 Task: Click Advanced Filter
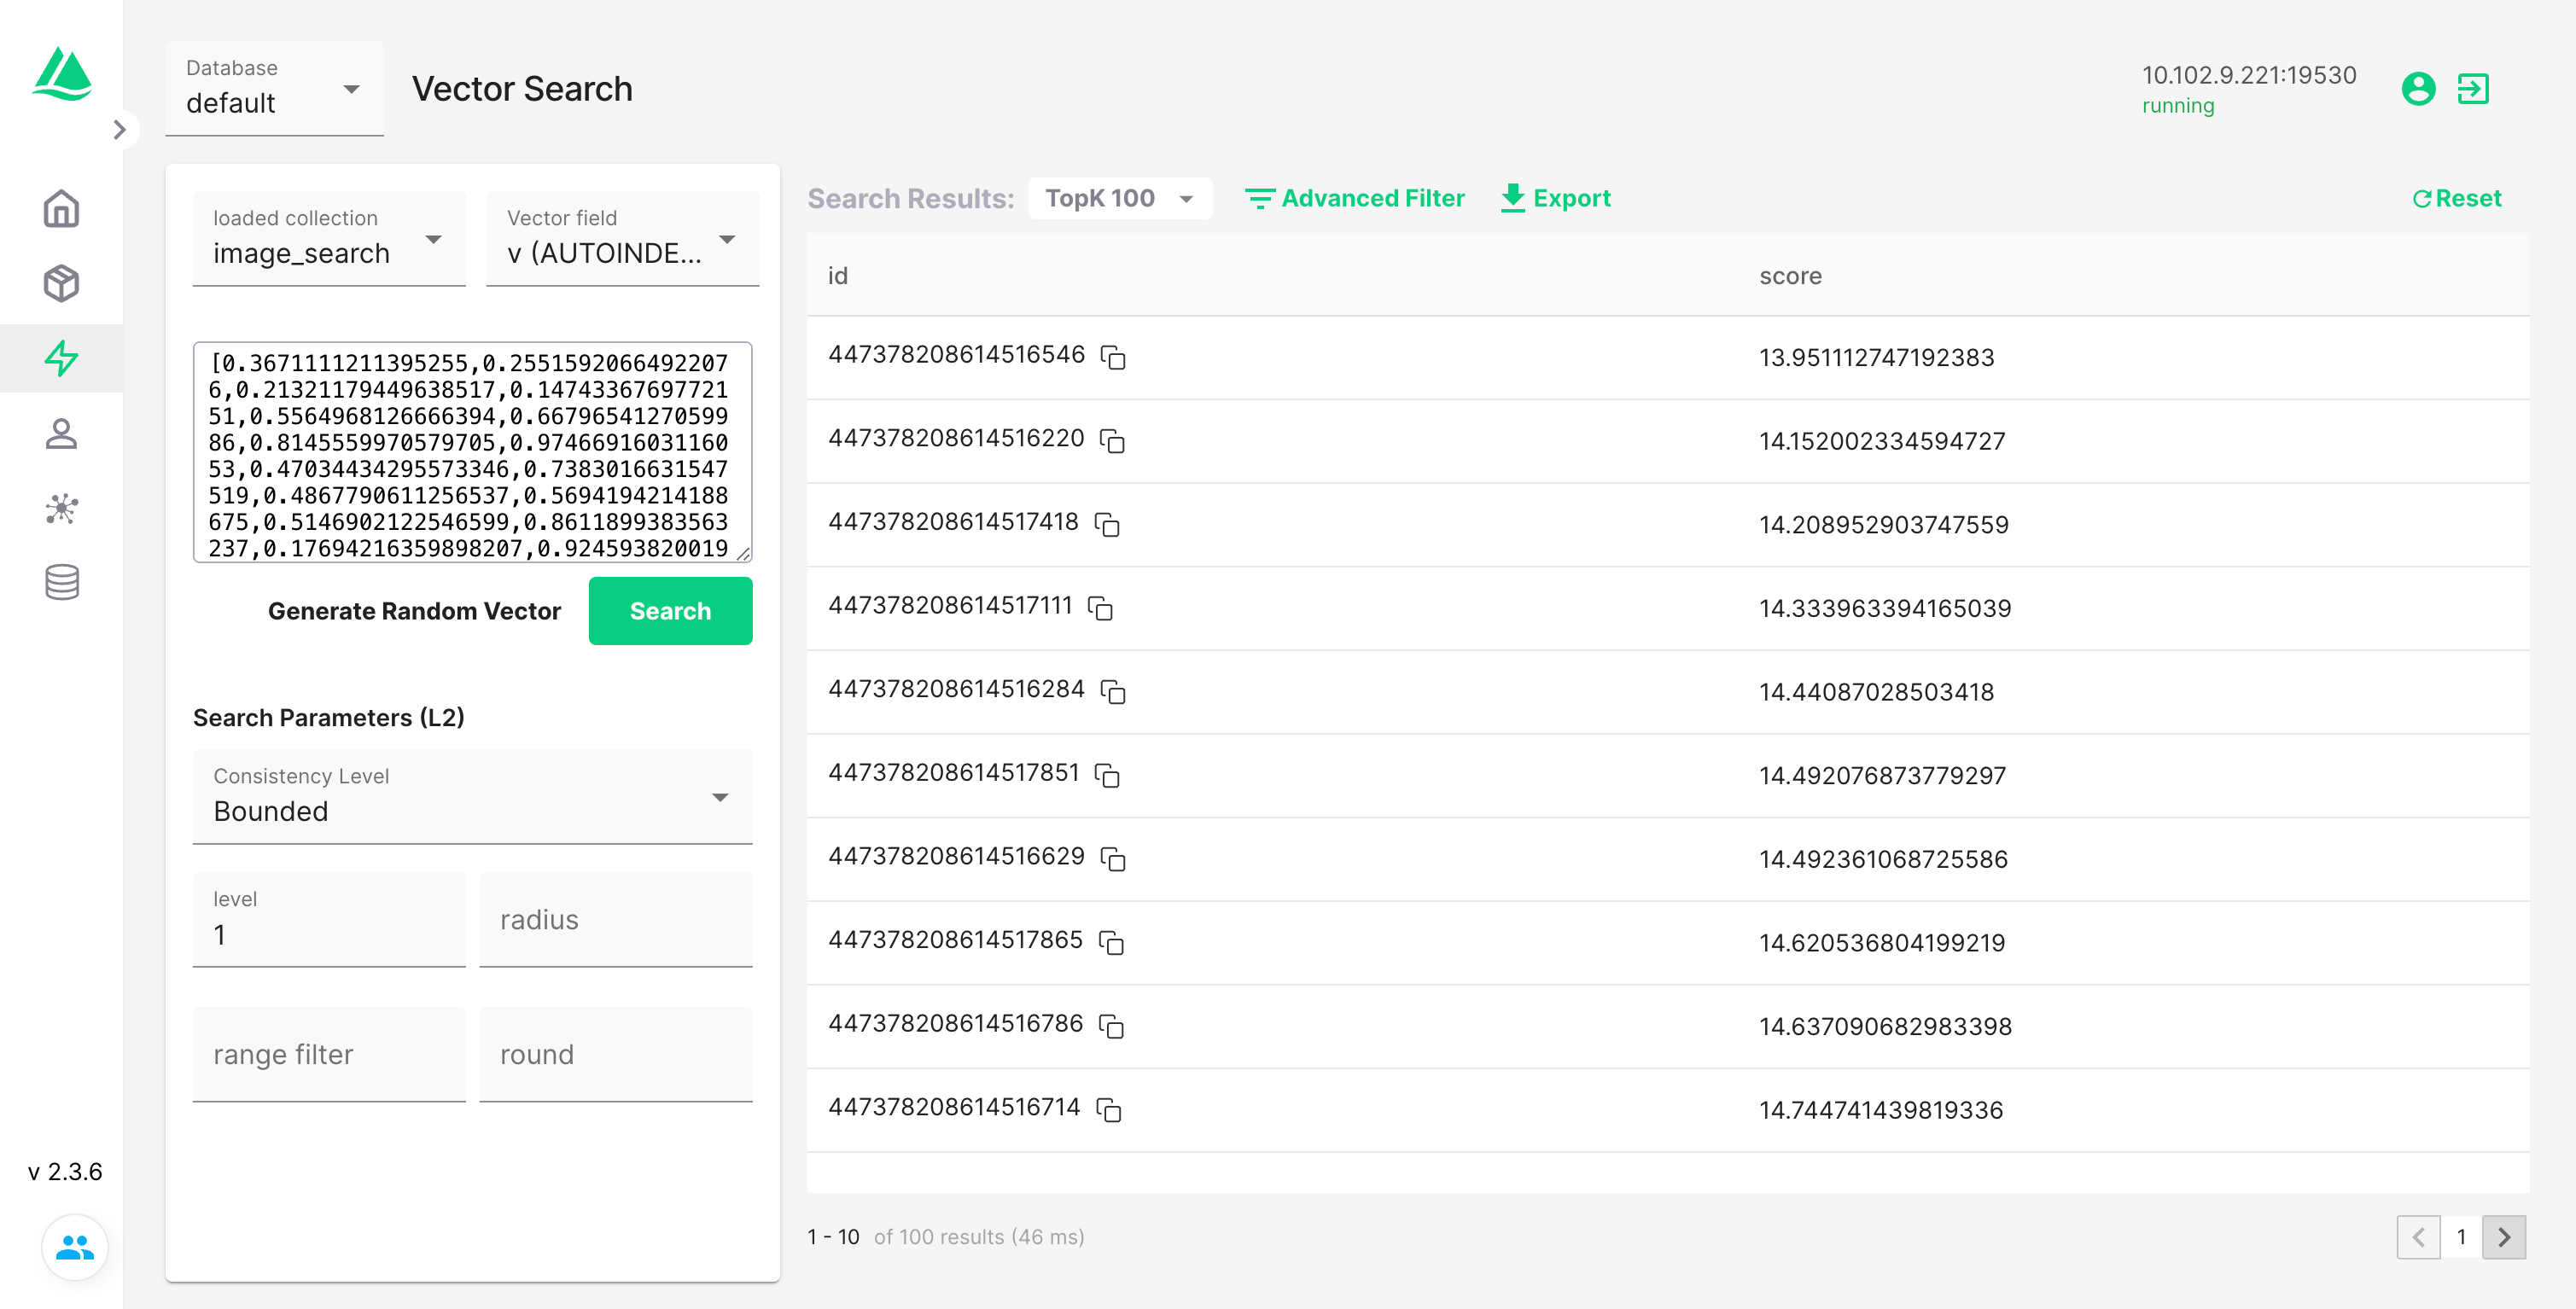[1354, 198]
